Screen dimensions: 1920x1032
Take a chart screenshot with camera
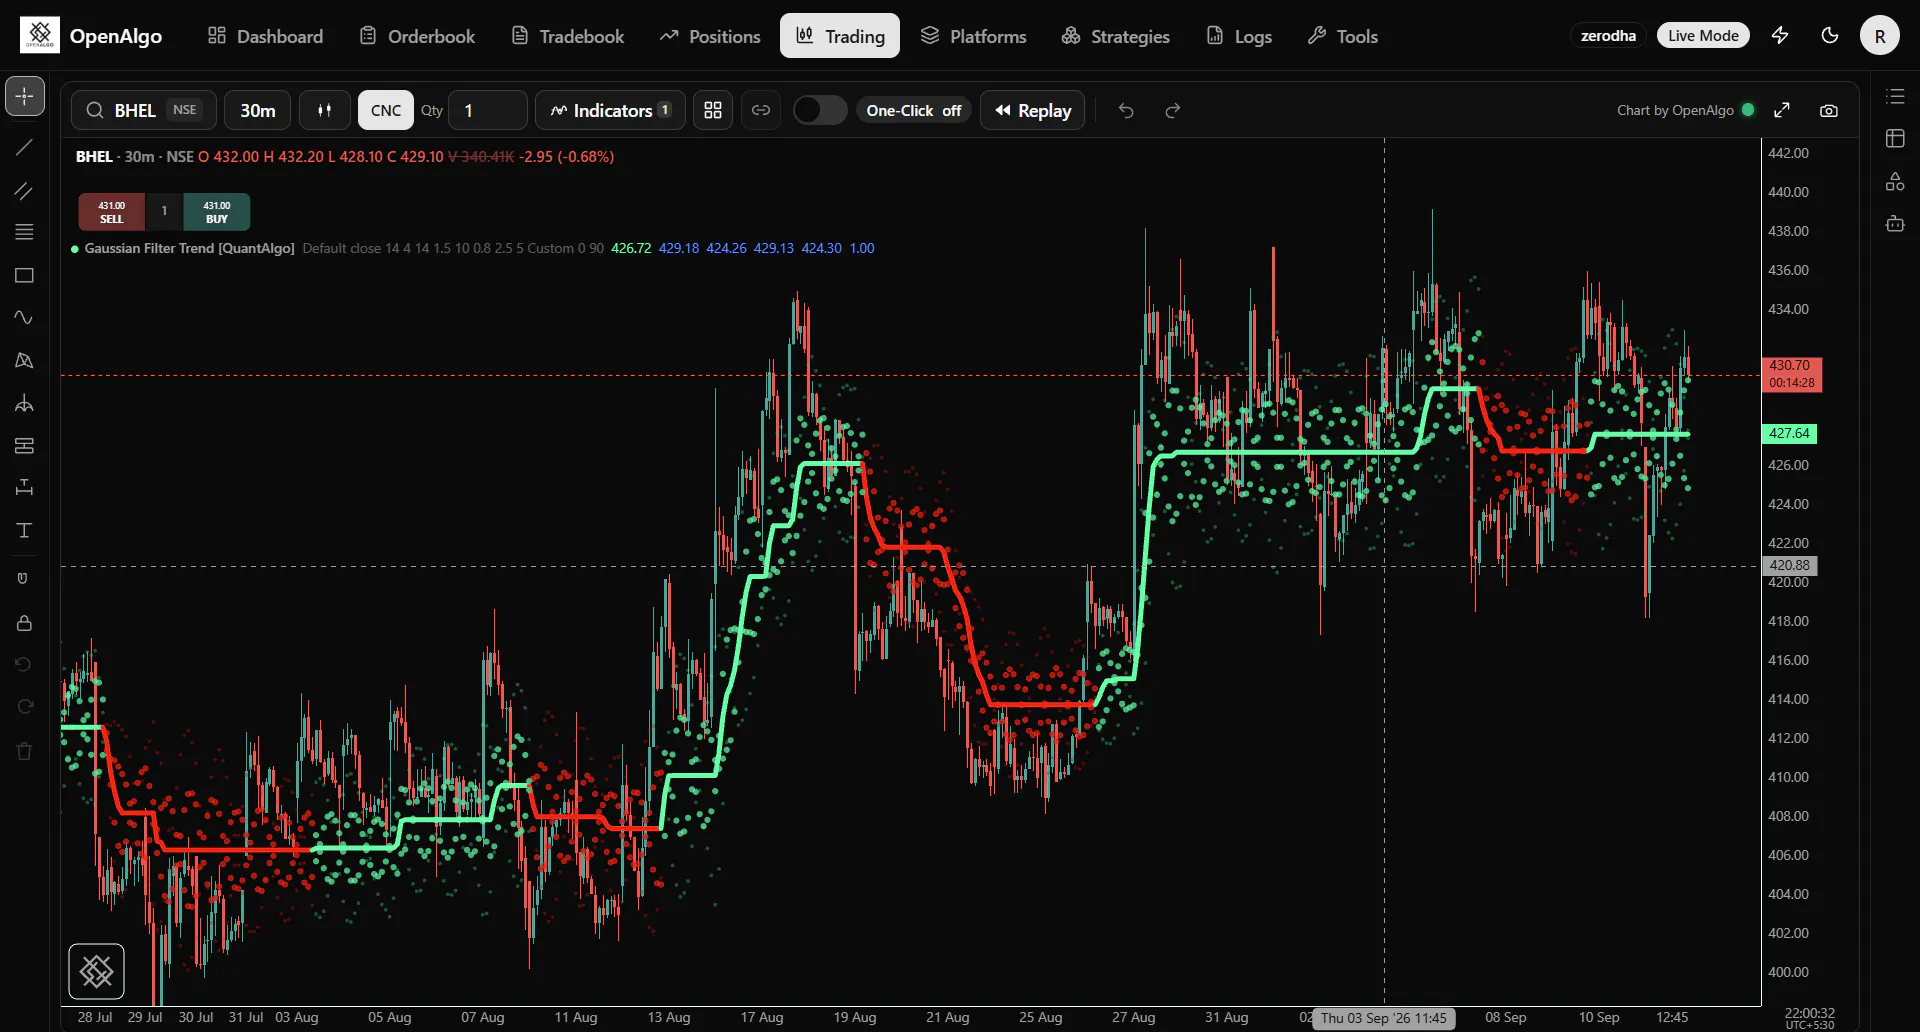click(x=1829, y=110)
